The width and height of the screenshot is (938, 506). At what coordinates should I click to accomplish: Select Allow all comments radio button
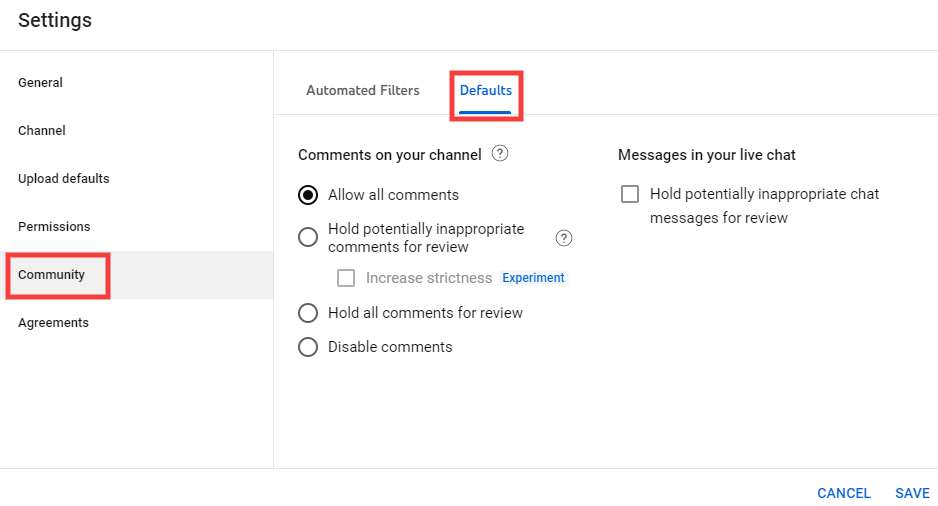tap(308, 195)
